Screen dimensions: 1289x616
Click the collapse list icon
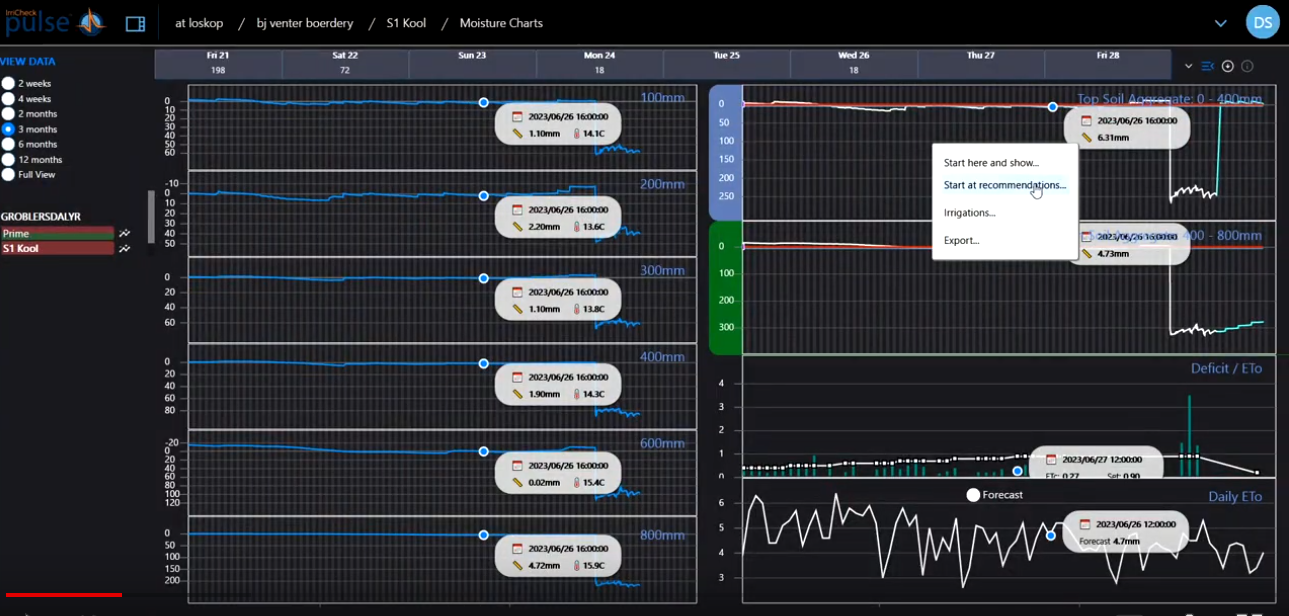coord(1208,66)
